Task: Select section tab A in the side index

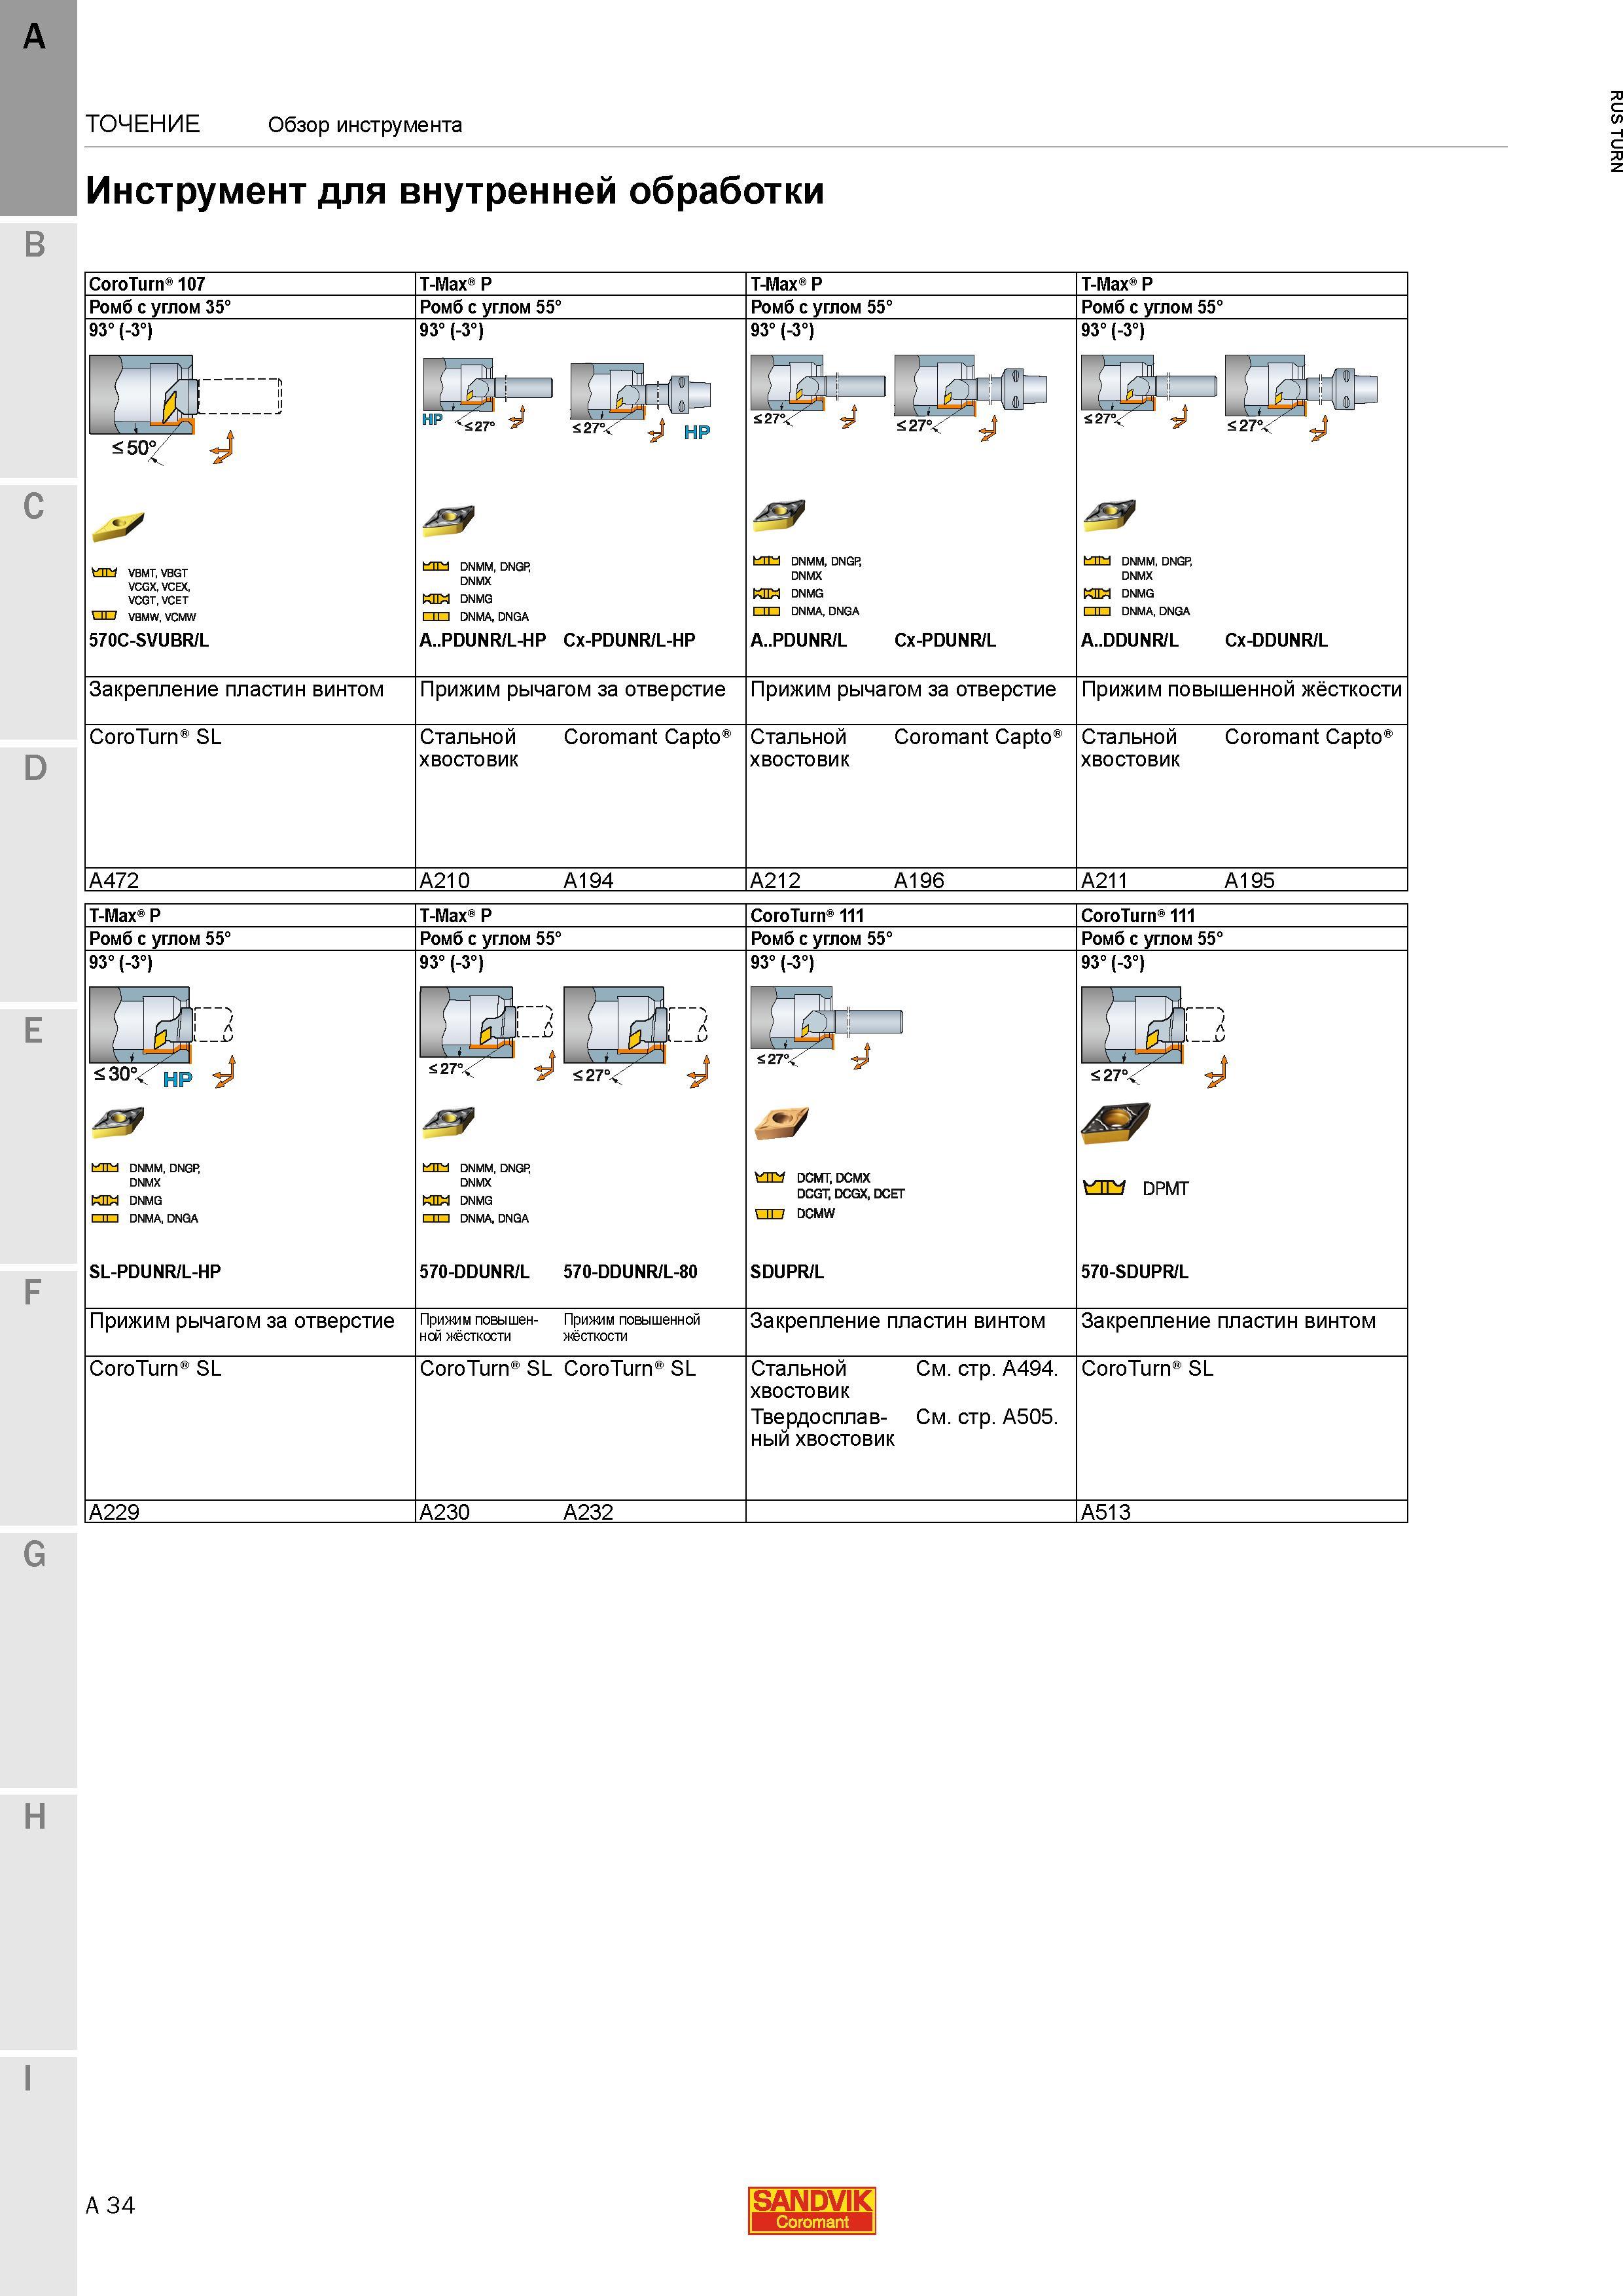Action: click(38, 107)
